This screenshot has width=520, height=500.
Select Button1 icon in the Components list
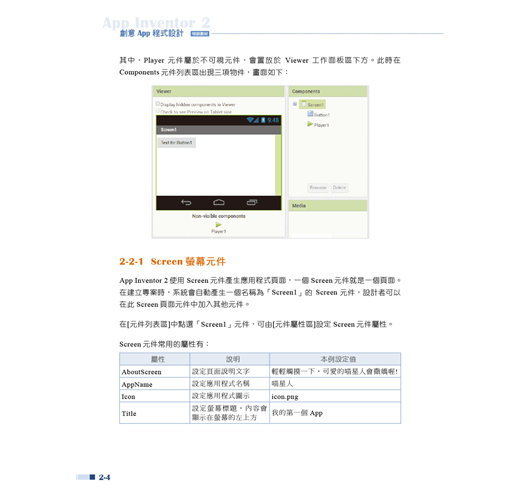310,114
